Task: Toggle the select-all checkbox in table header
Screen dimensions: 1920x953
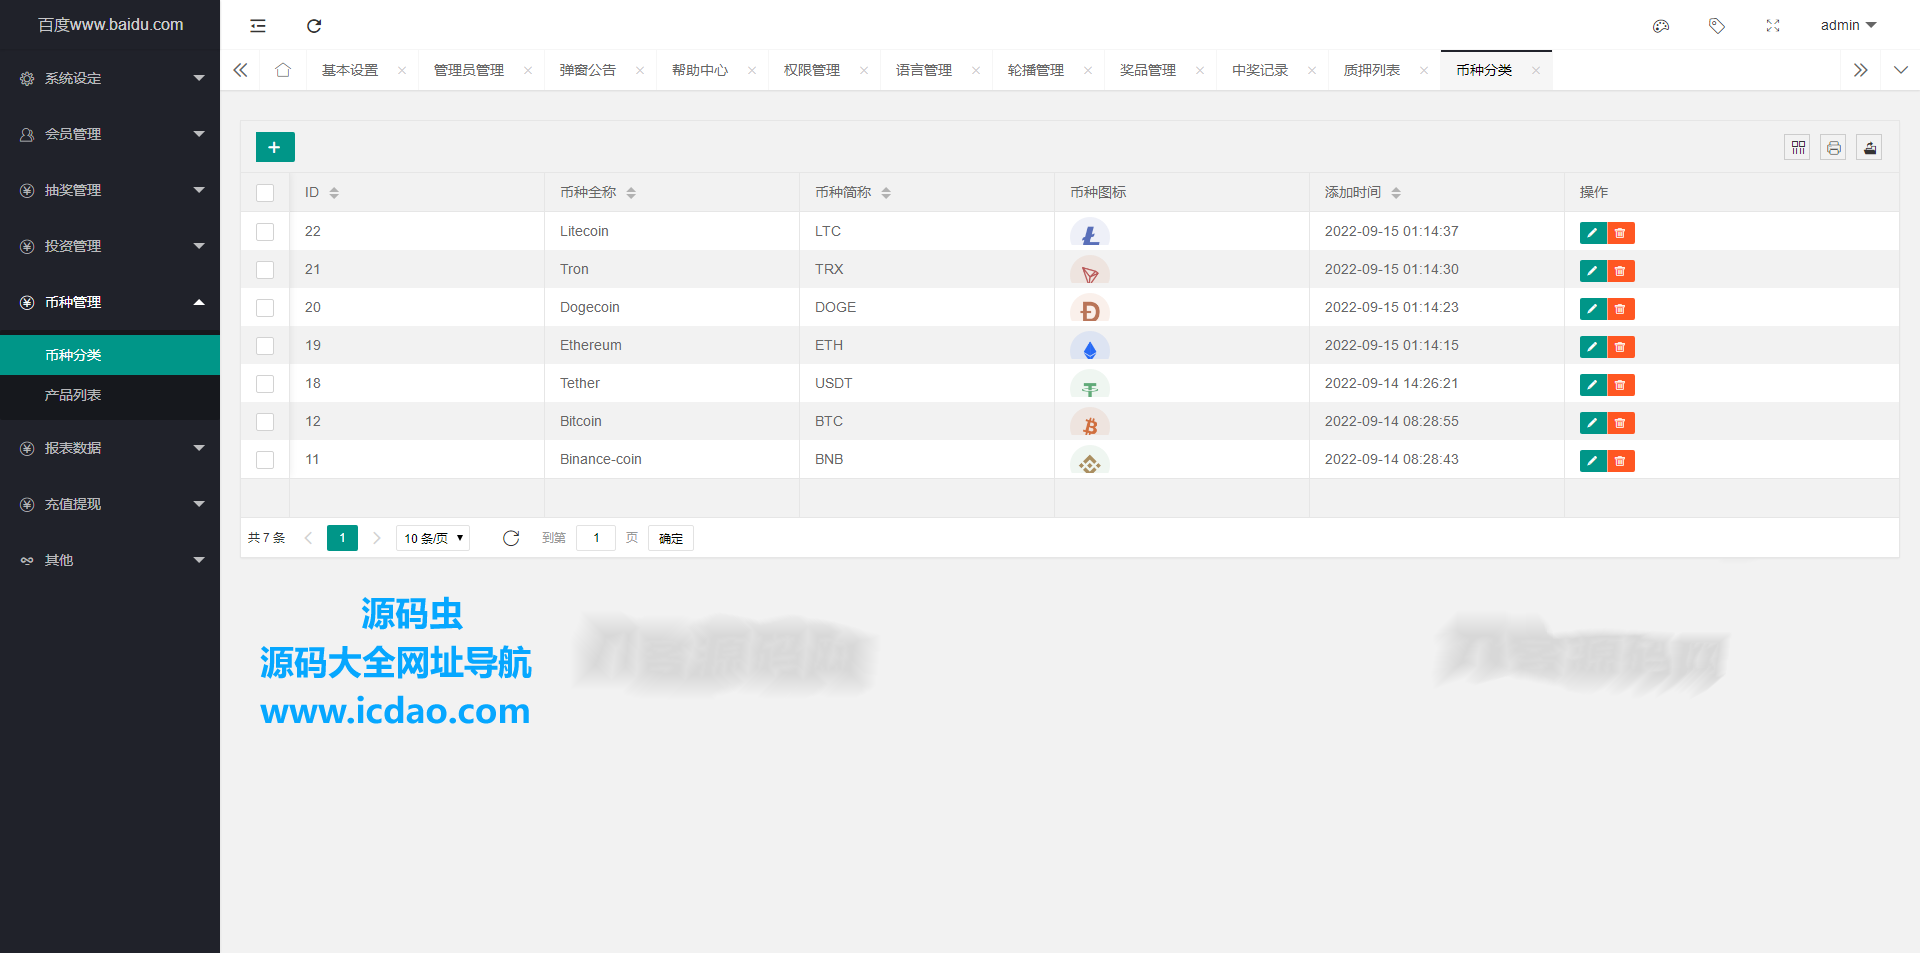Action: coord(265,193)
